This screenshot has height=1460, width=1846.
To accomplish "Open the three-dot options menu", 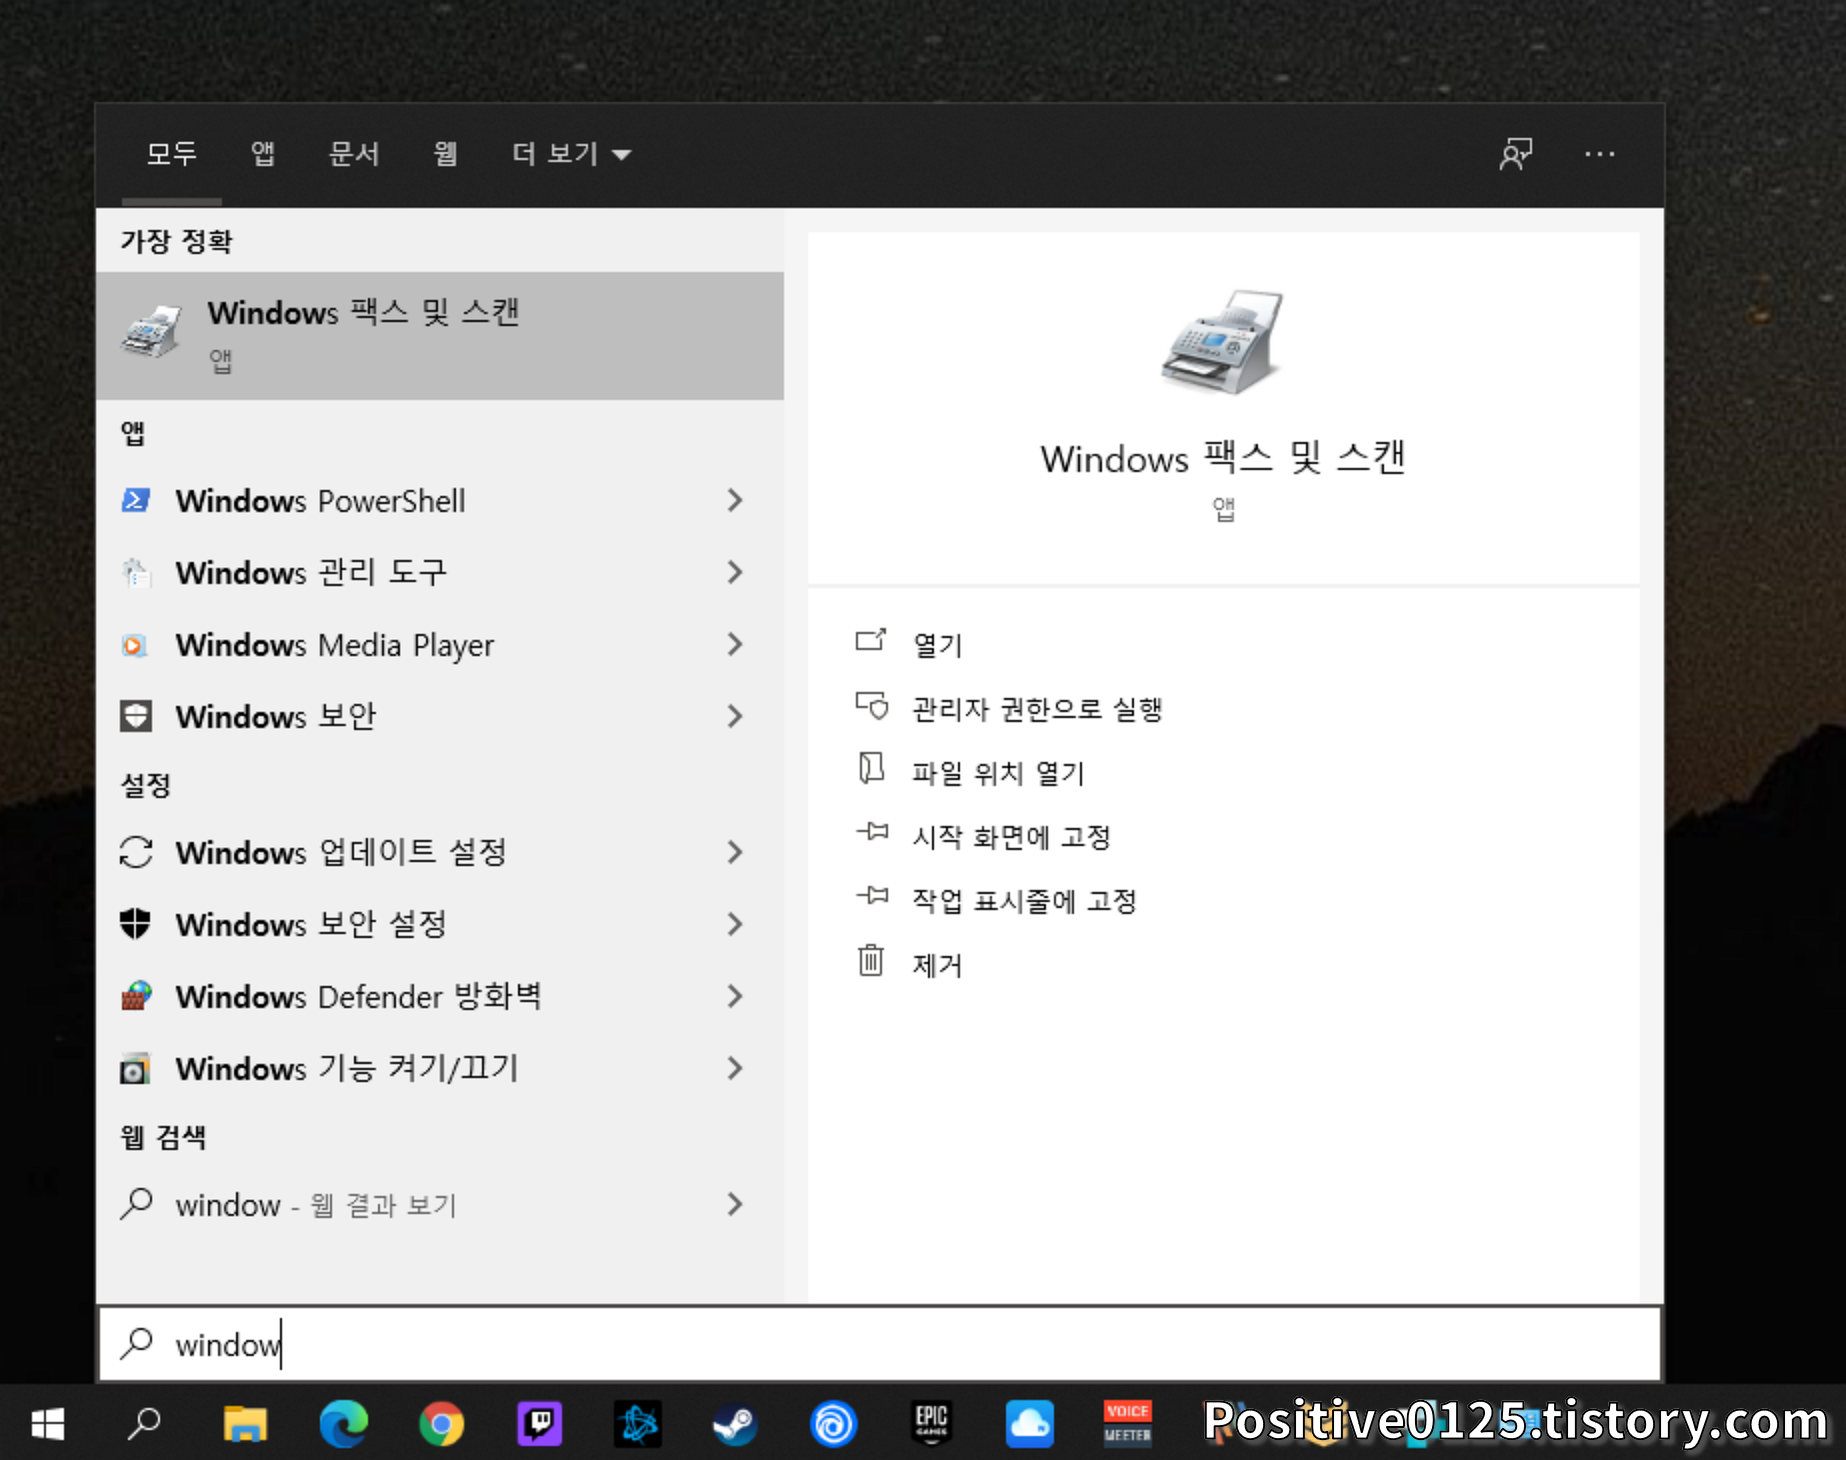I will pos(1600,154).
